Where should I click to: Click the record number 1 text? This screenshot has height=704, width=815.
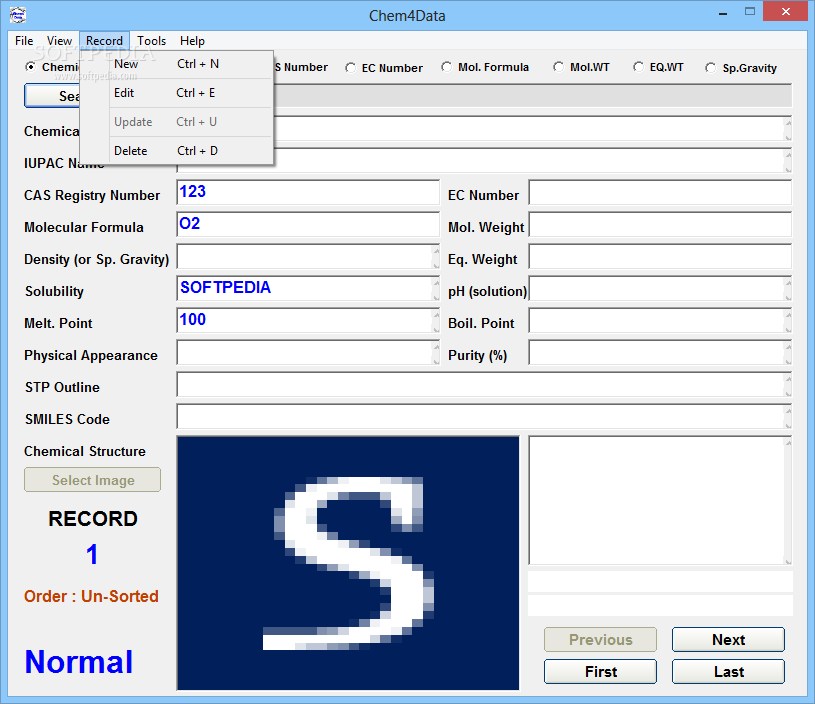(x=92, y=554)
